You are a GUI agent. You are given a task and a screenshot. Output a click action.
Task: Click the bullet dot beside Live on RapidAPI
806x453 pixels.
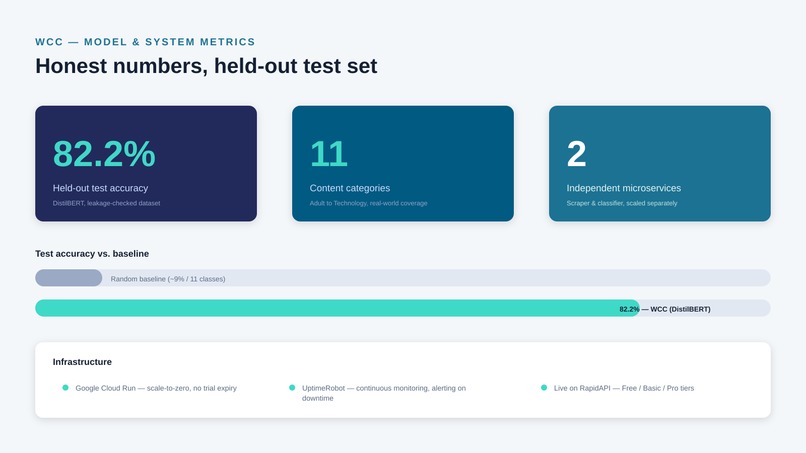coord(544,388)
